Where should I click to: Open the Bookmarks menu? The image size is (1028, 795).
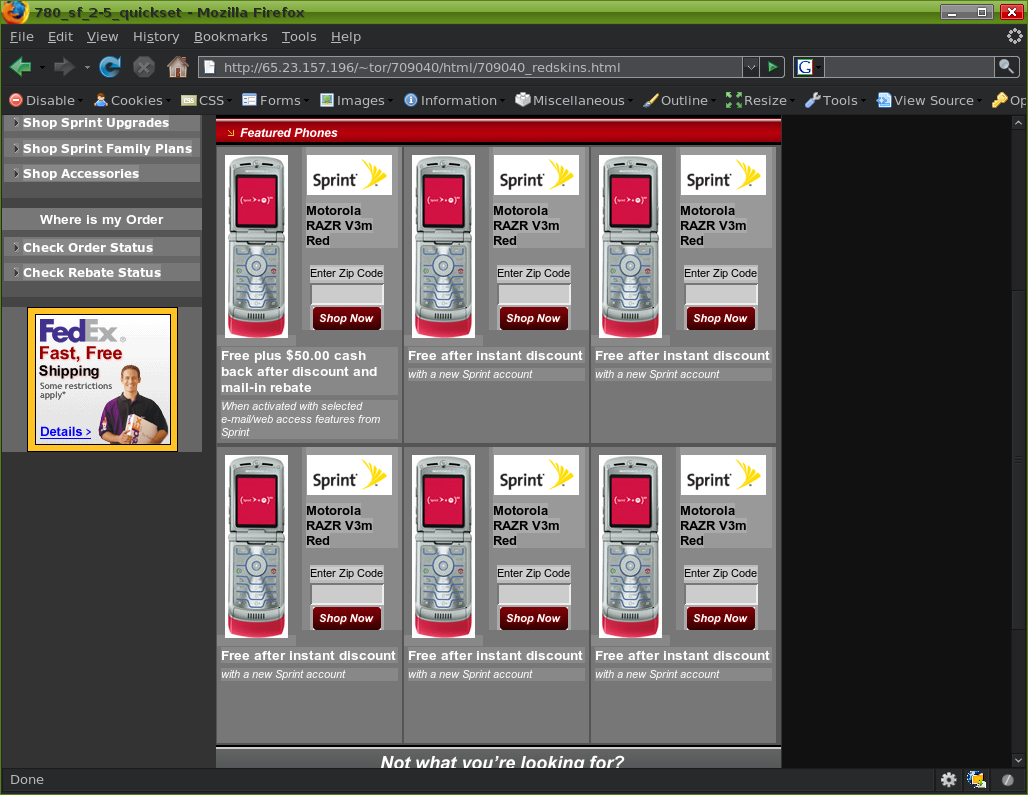(230, 36)
